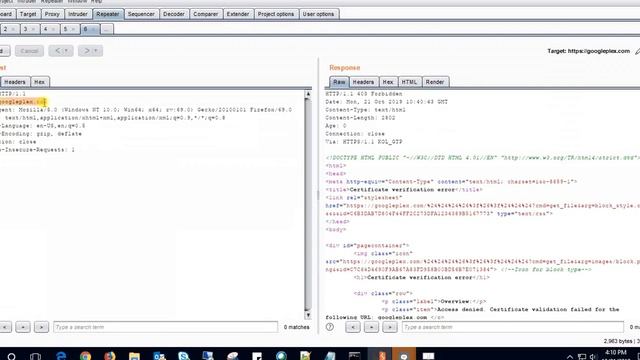Open the request Hex view tab

(40, 82)
